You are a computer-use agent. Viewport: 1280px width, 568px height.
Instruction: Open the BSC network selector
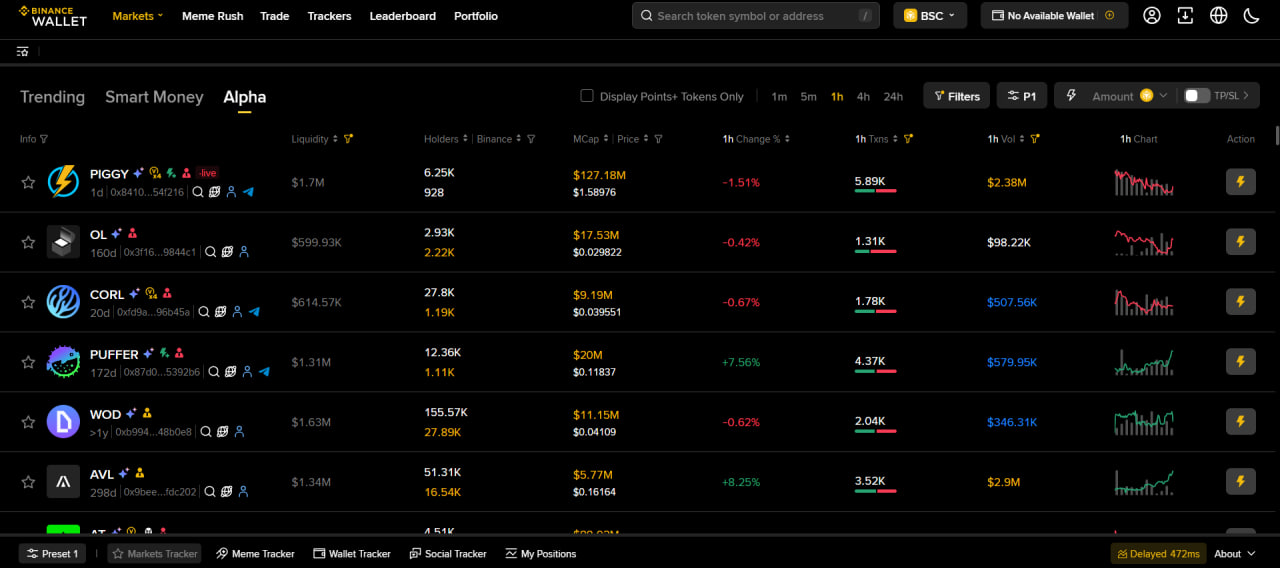[x=930, y=16]
